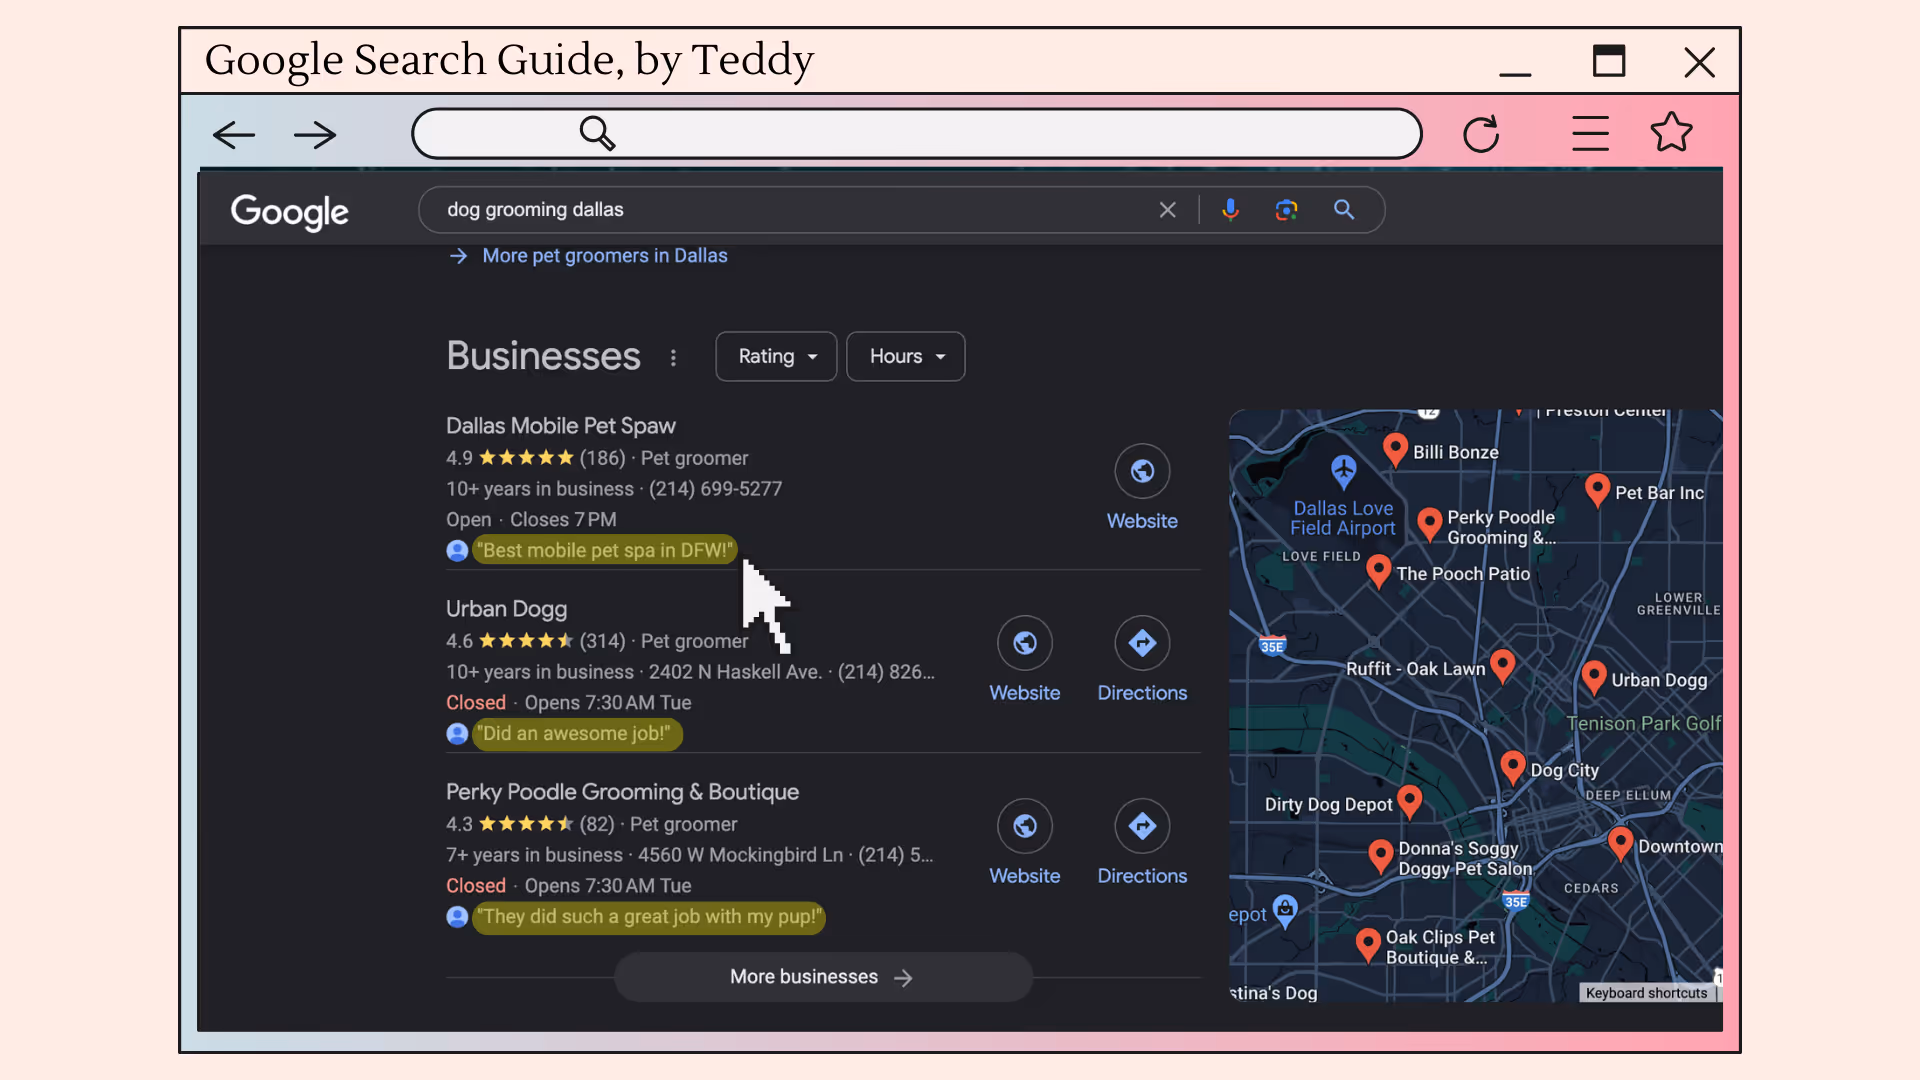Open the browser hamburger menu
The height and width of the screenshot is (1080, 1920).
[1590, 133]
